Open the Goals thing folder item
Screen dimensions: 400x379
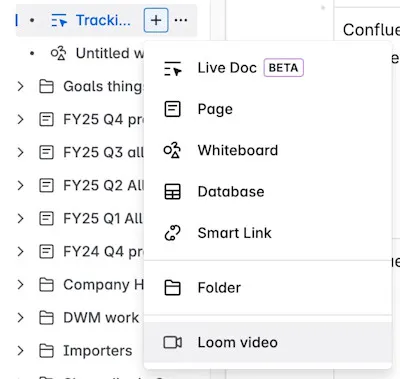pyautogui.click(x=103, y=86)
